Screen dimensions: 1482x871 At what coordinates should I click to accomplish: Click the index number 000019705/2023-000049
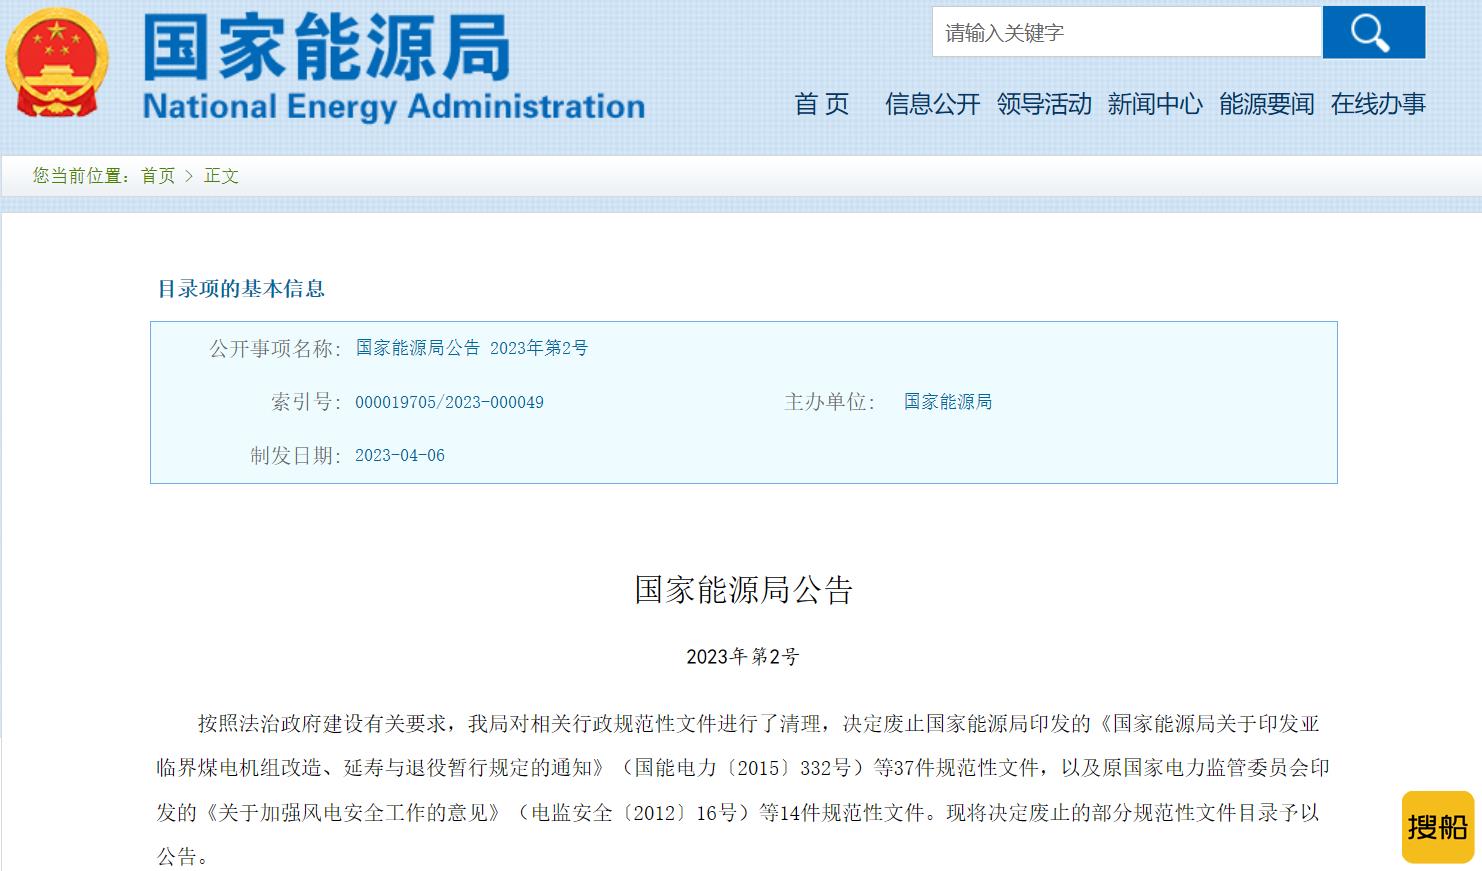(x=449, y=402)
